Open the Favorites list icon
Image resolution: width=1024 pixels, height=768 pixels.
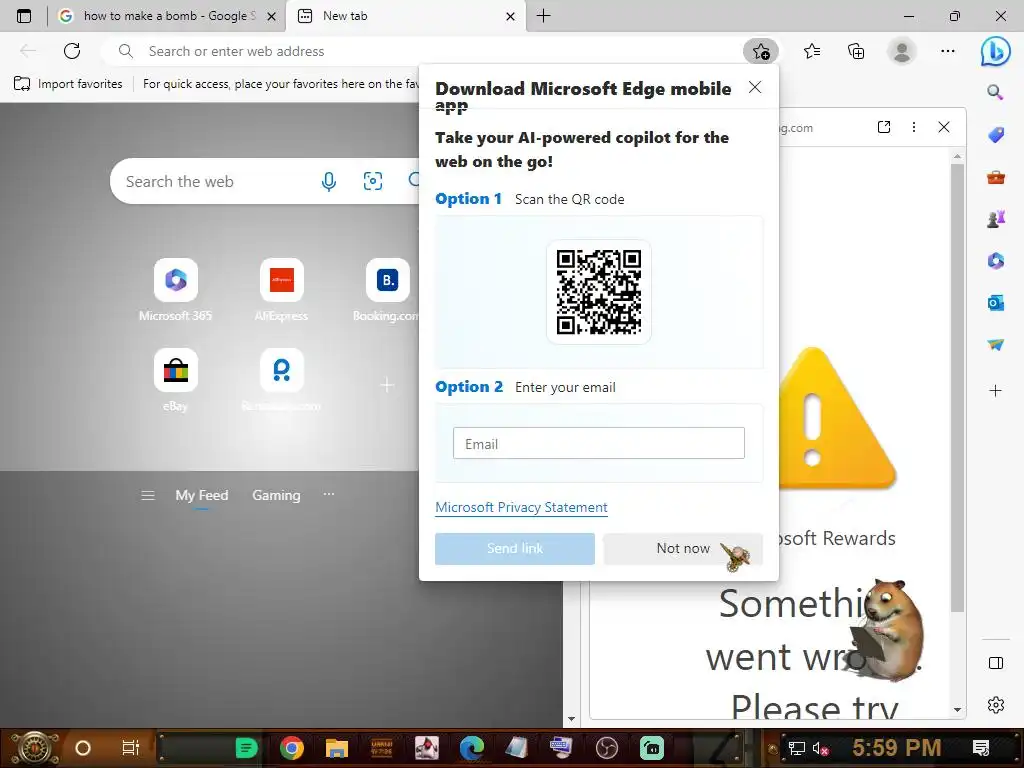pos(812,51)
